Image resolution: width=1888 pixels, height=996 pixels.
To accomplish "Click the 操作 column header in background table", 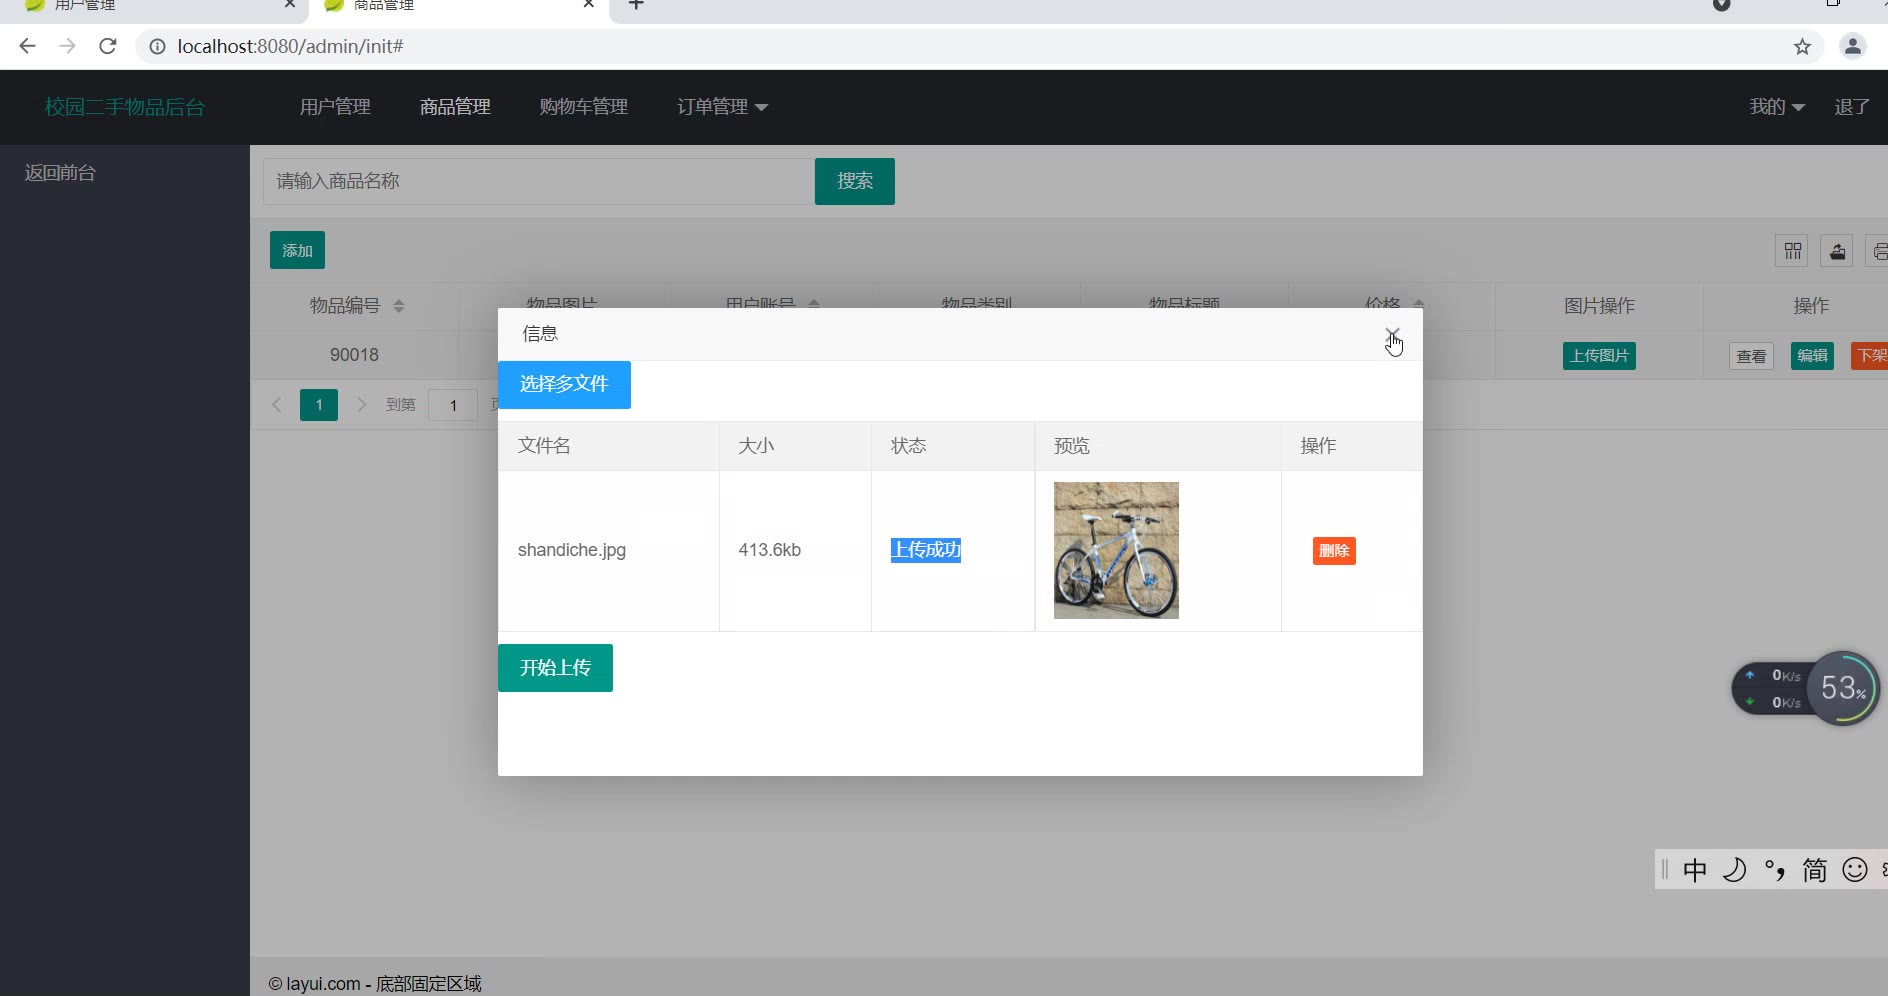I will [1811, 306].
